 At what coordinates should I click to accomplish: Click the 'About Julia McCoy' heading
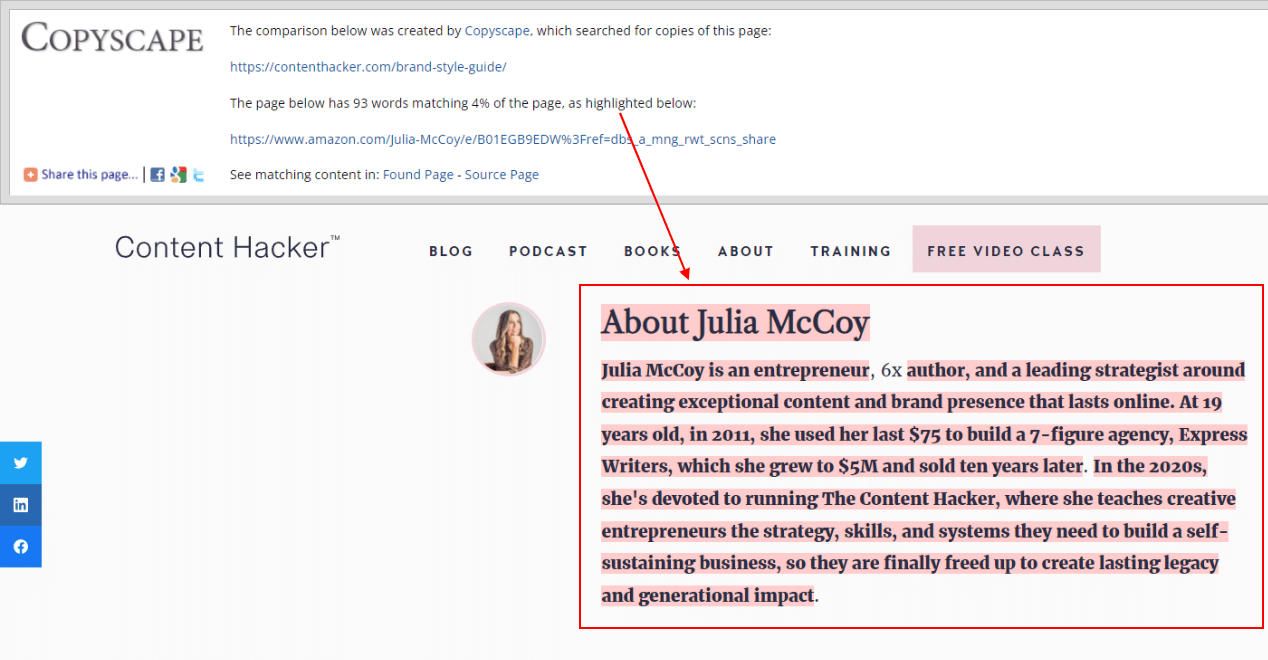(735, 323)
